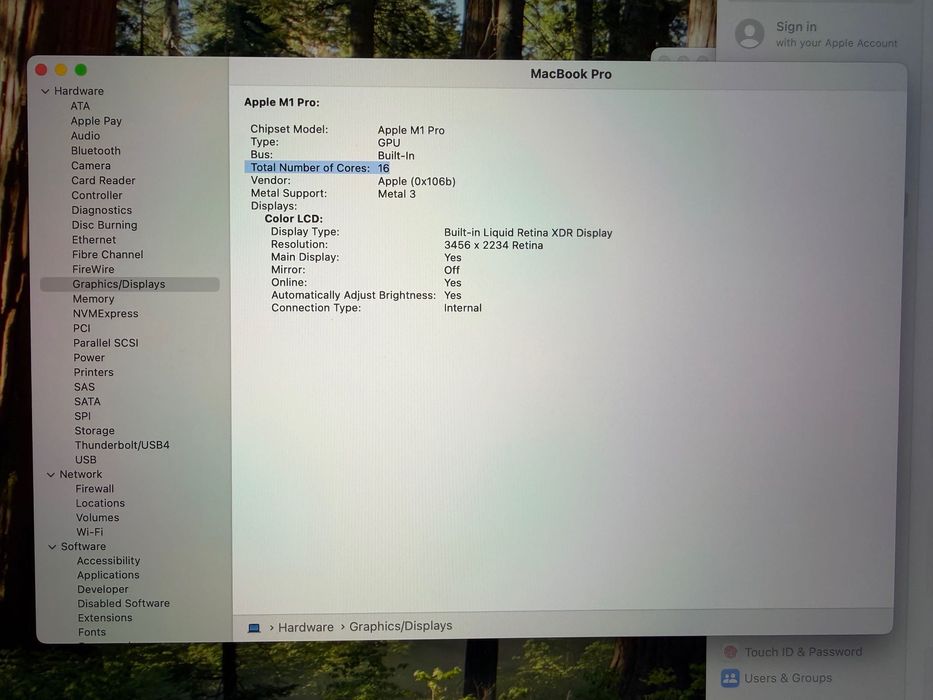Select SAS in the sidebar
This screenshot has height=700, width=933.
pyautogui.click(x=84, y=387)
